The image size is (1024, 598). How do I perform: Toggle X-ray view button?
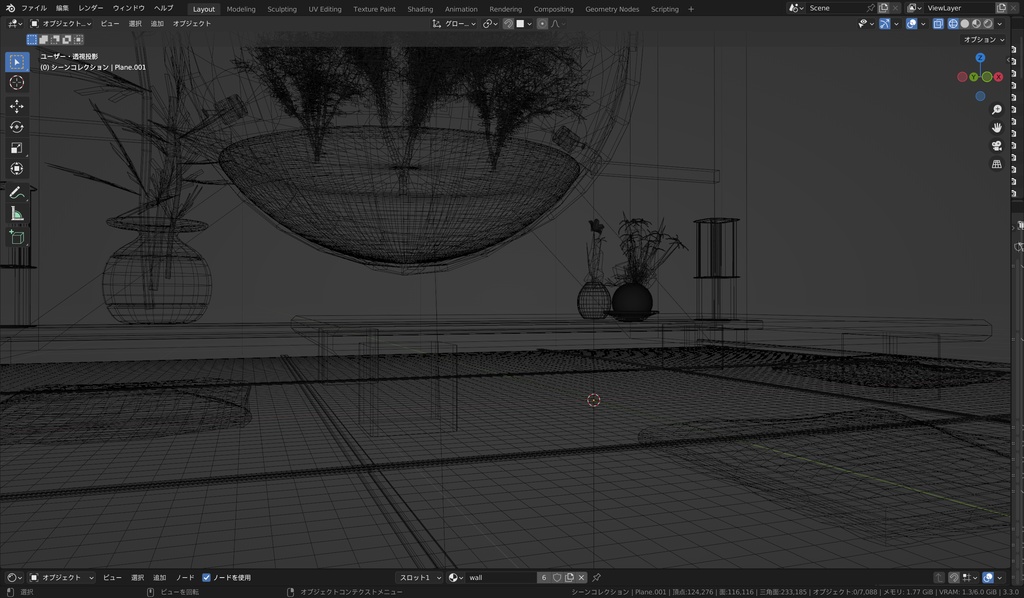(938, 24)
